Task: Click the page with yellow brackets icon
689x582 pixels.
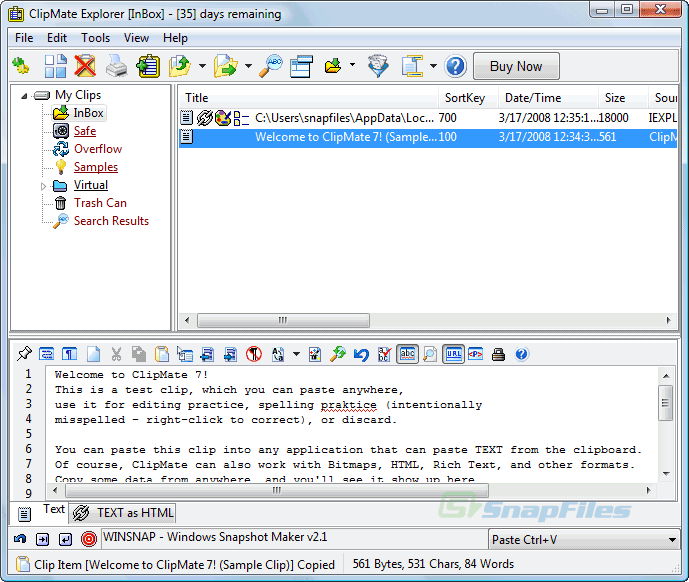Action: tap(413, 66)
